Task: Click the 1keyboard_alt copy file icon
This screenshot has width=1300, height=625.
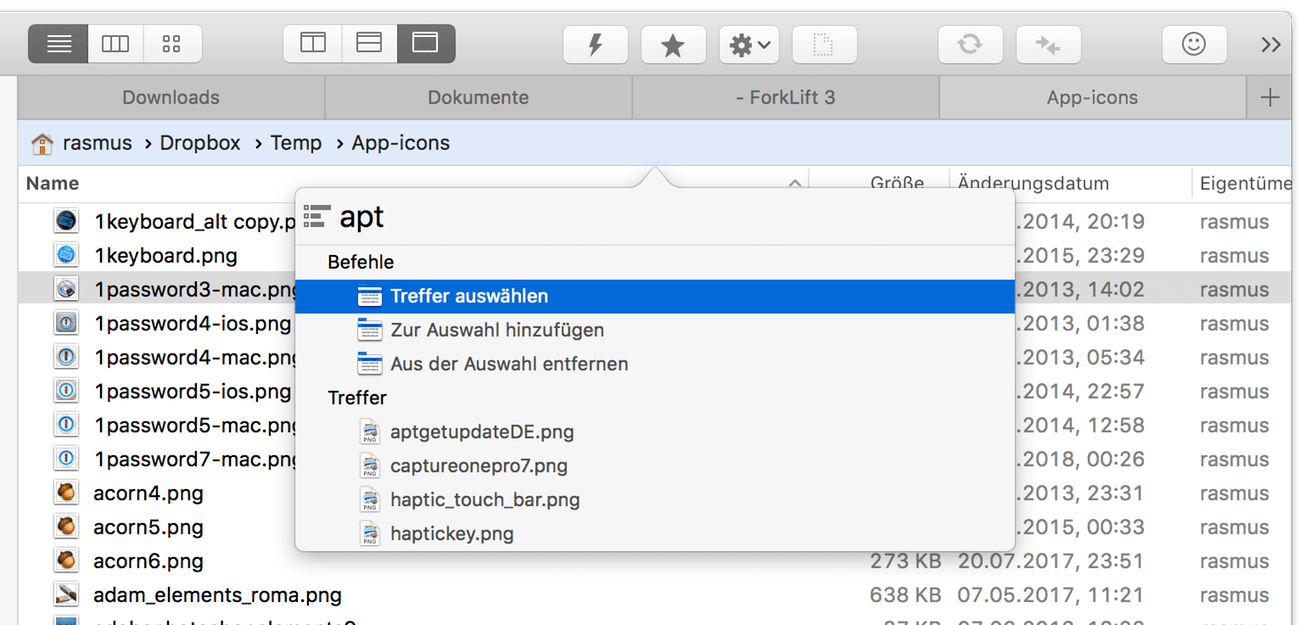Action: [66, 221]
